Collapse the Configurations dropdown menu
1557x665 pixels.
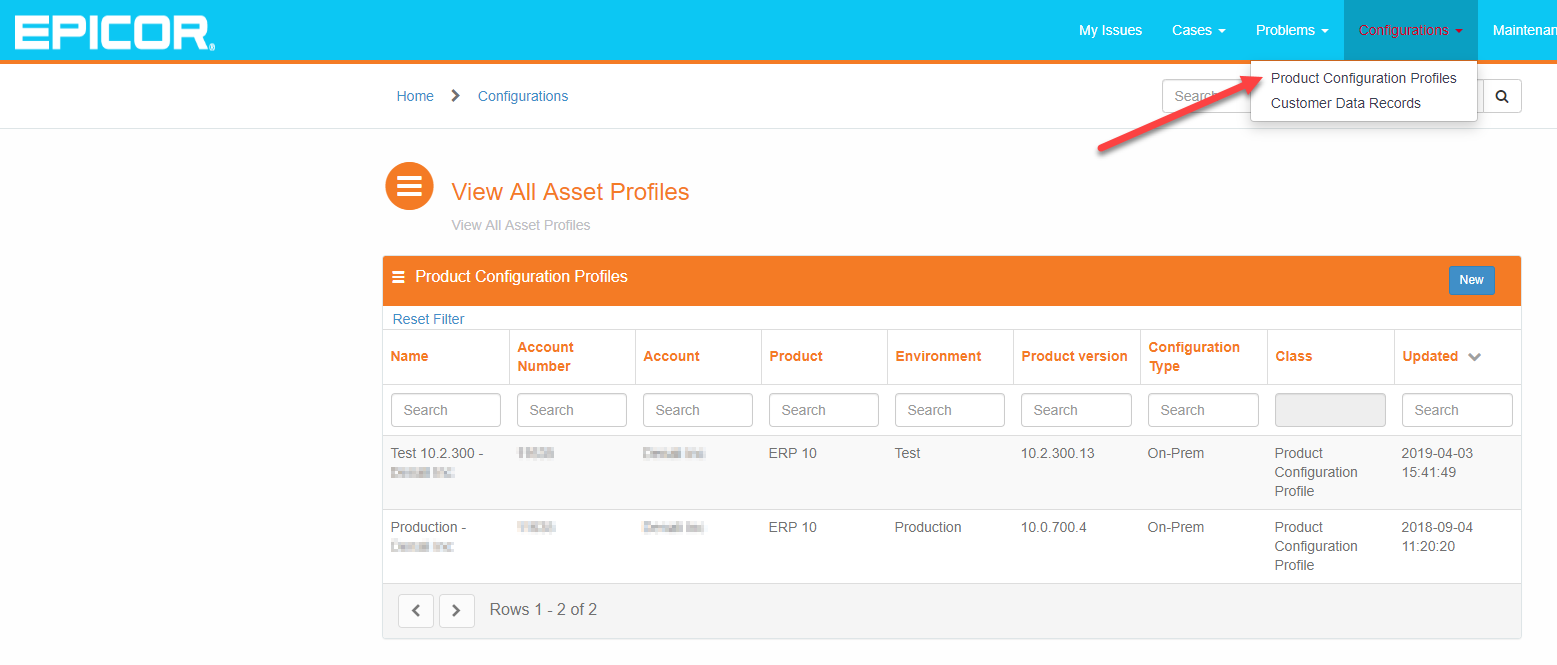click(x=1410, y=30)
